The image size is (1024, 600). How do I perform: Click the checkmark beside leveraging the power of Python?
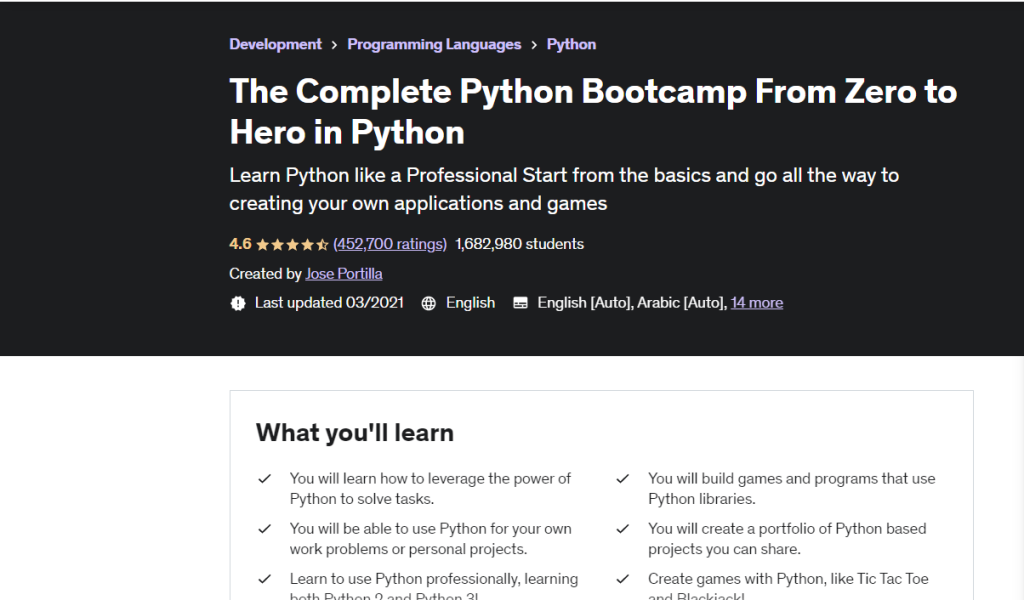[263, 478]
